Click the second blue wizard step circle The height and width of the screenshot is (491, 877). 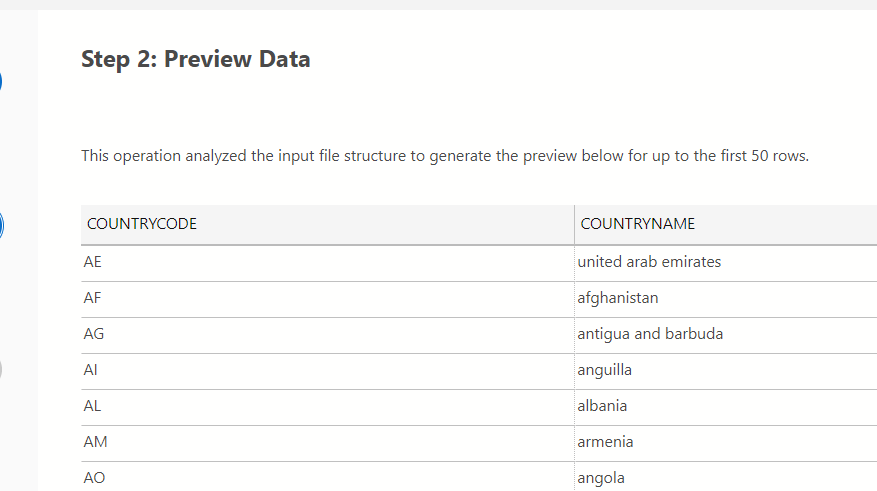pyautogui.click(x=1, y=225)
